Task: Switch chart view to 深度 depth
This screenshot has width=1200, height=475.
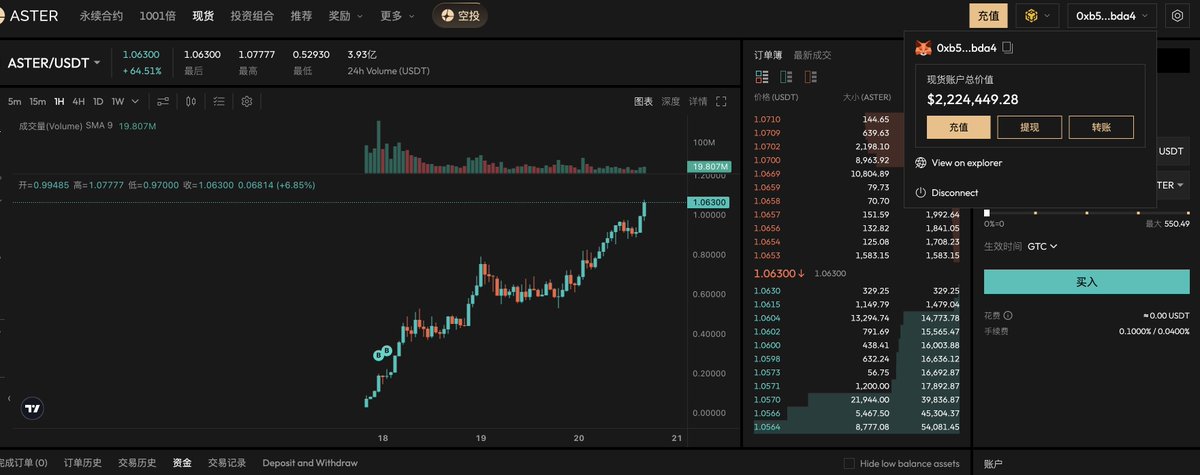Action: coord(671,101)
